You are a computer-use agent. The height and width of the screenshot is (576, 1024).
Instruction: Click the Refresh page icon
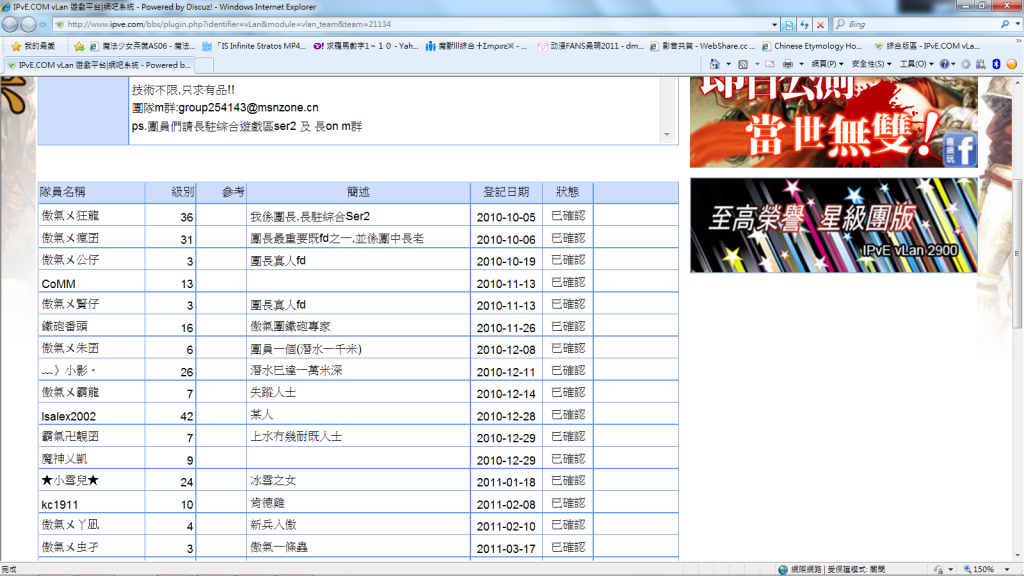point(806,24)
